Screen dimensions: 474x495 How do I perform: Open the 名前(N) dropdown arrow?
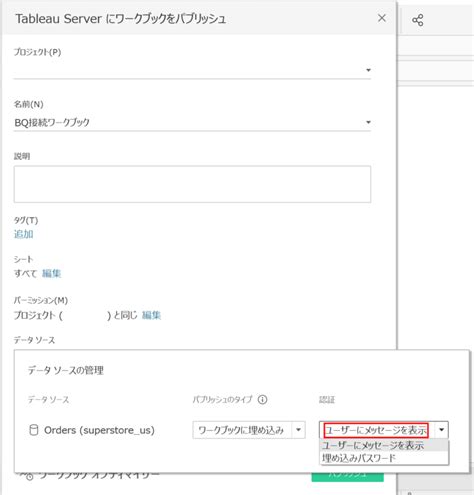click(368, 122)
